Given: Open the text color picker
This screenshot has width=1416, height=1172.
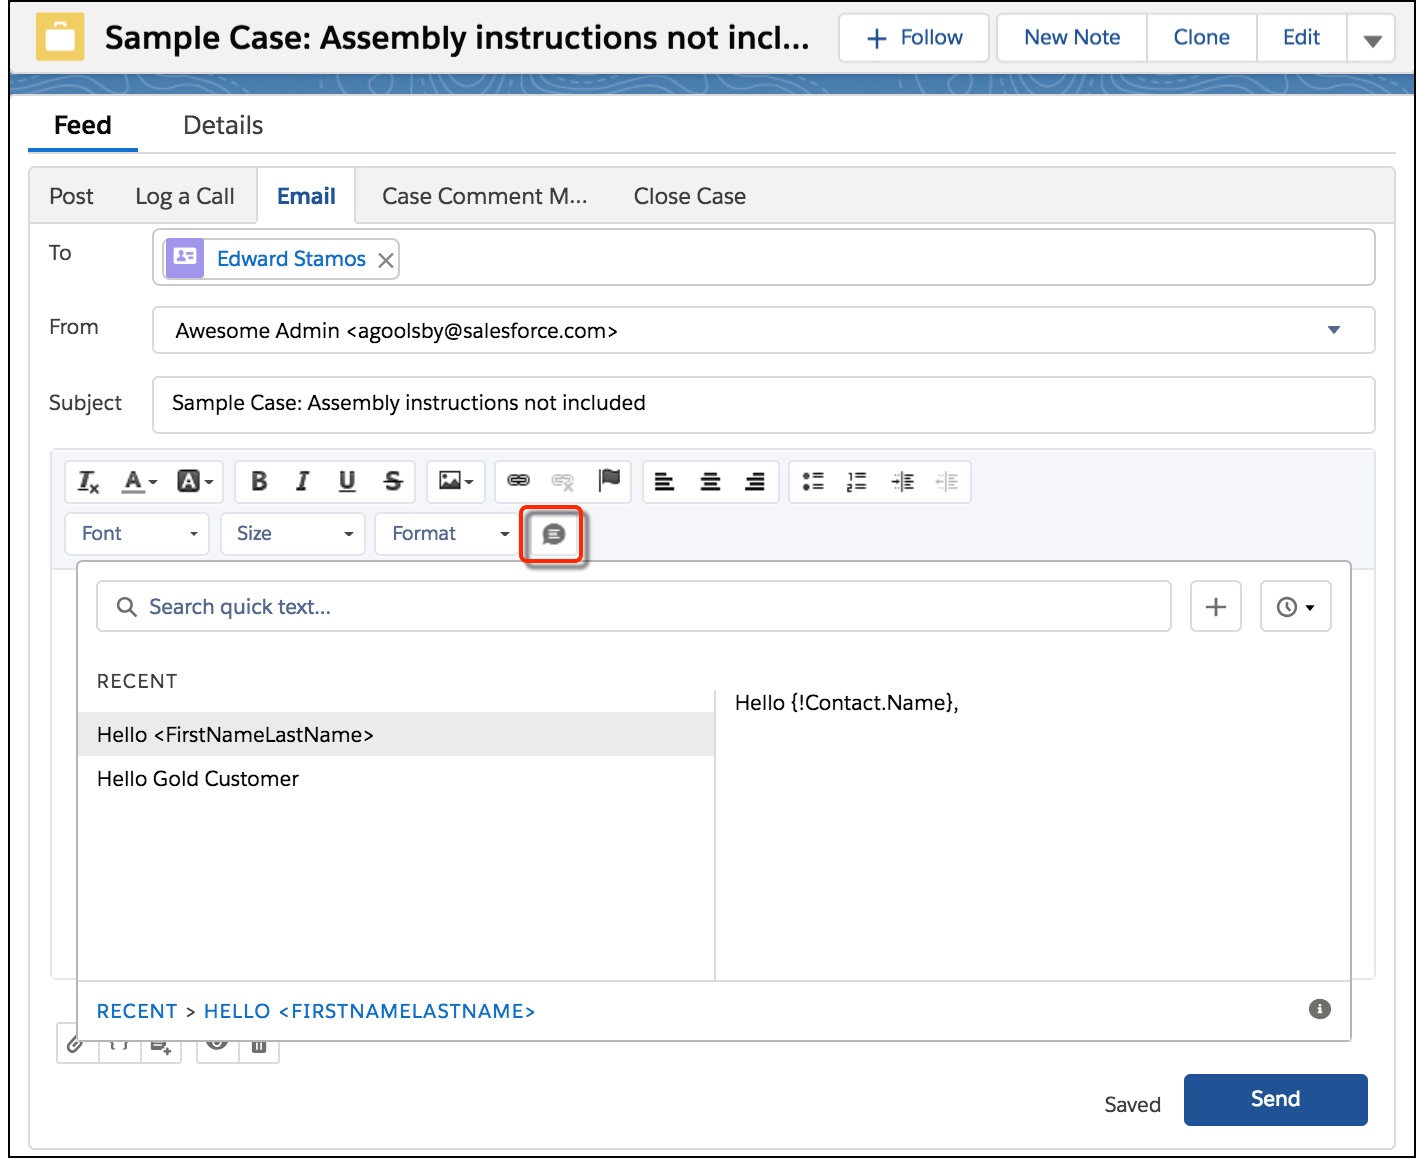Looking at the screenshot, I should tap(139, 482).
